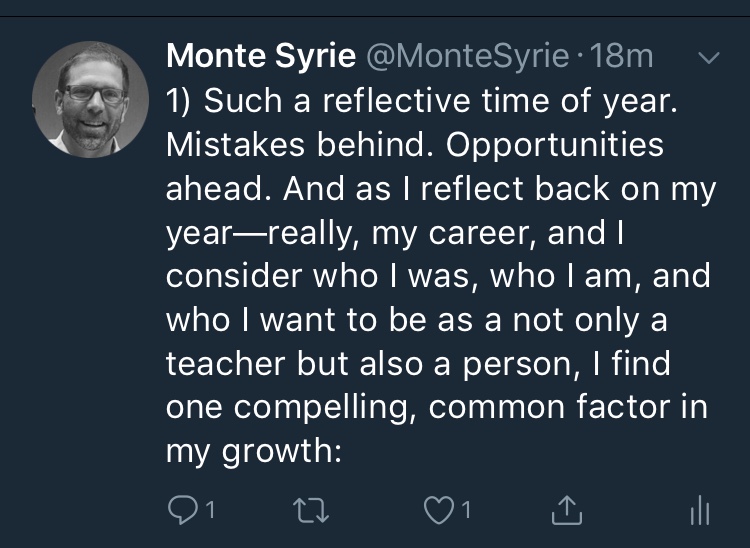Screen dimensions: 750x548
Task: Open Monte Syrie's profile photo
Action: (90, 100)
